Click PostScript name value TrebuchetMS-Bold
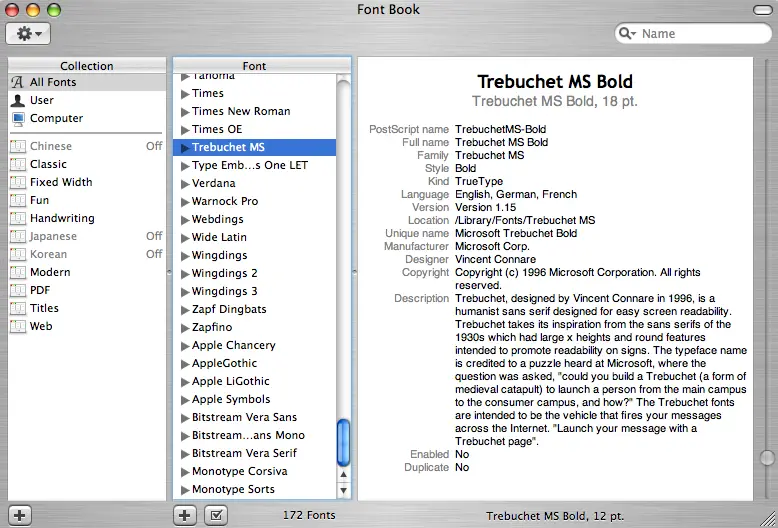 click(501, 130)
